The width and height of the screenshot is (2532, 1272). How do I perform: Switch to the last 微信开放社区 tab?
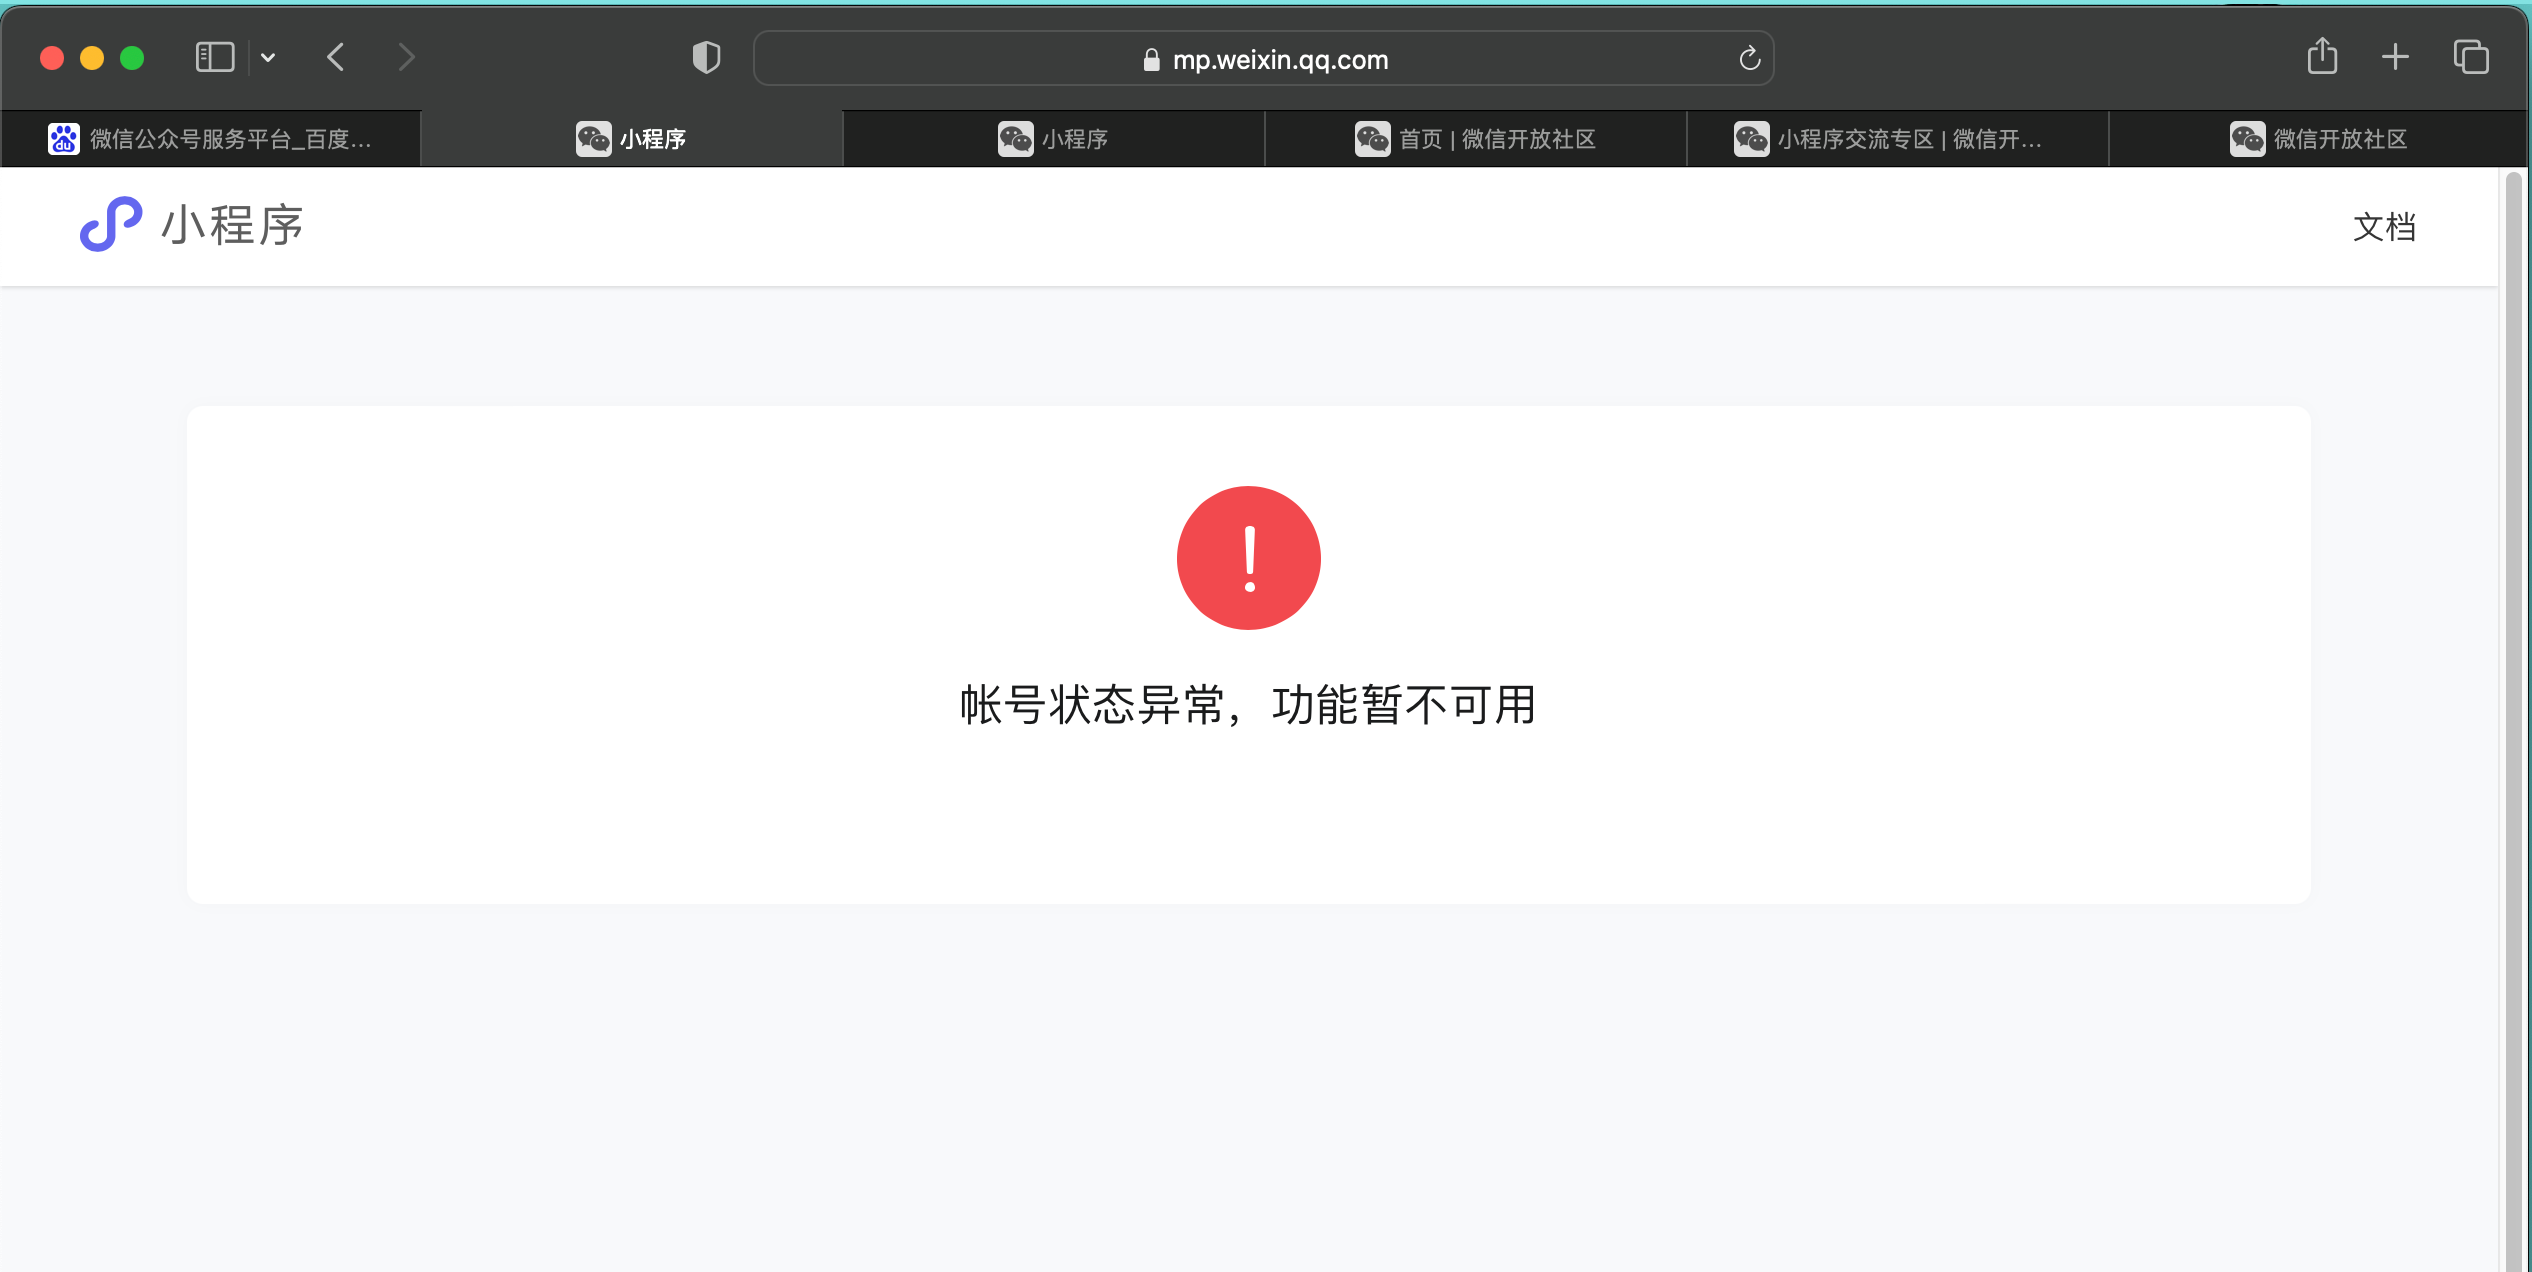pos(2318,139)
